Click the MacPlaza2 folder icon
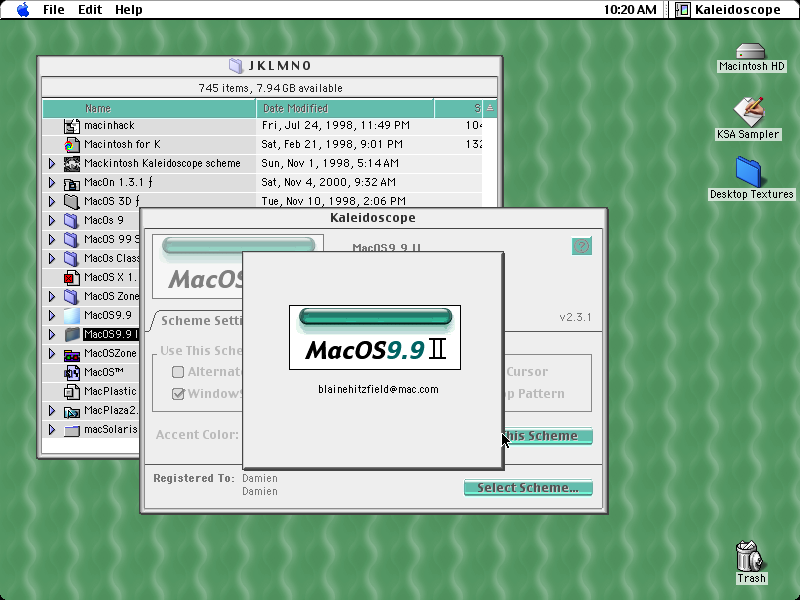Image resolution: width=800 pixels, height=600 pixels. [x=72, y=411]
